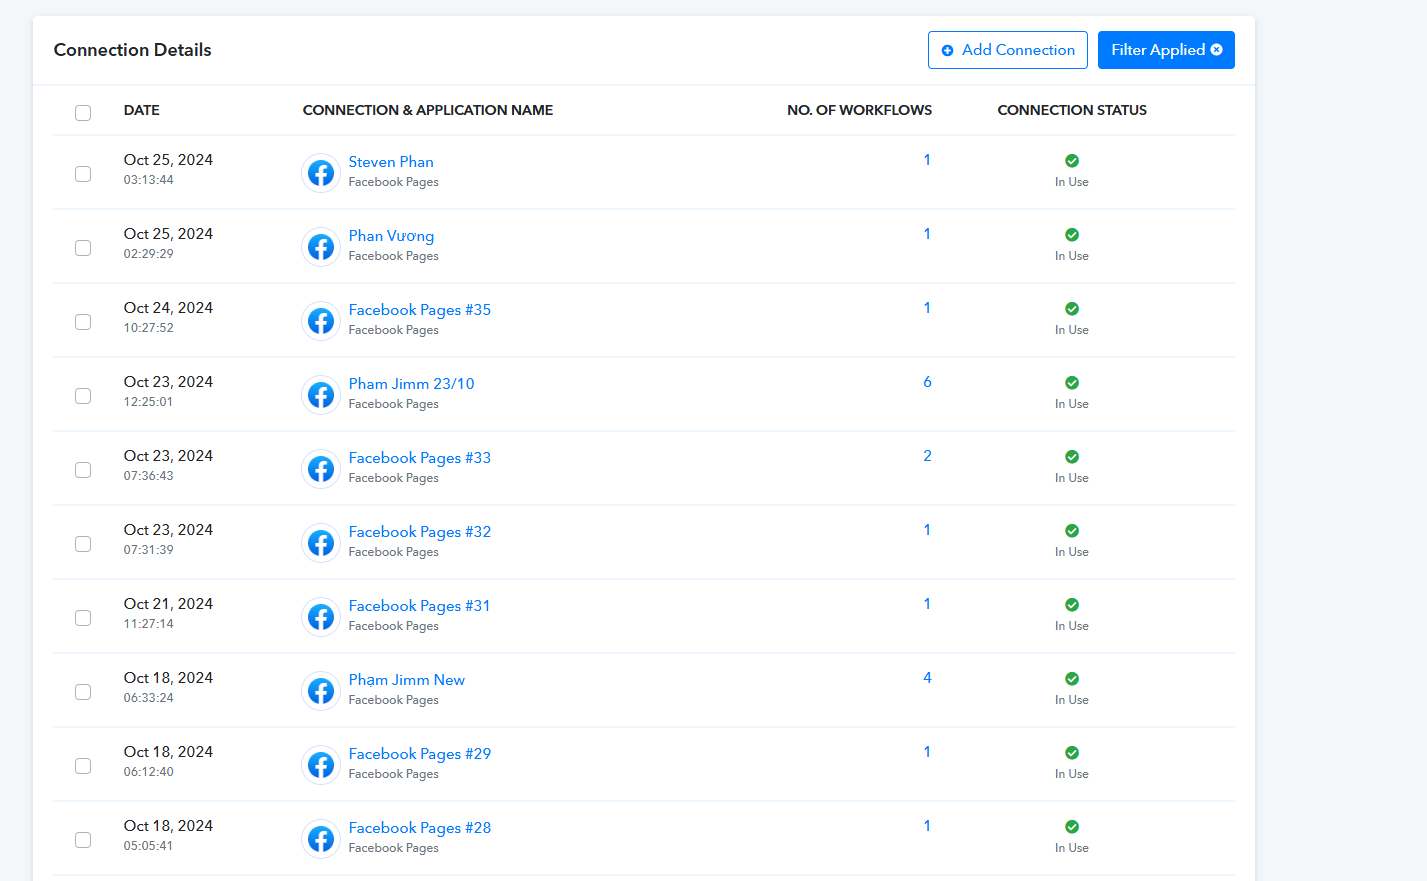Click CONNECTION STATUS column header

pyautogui.click(x=1072, y=110)
